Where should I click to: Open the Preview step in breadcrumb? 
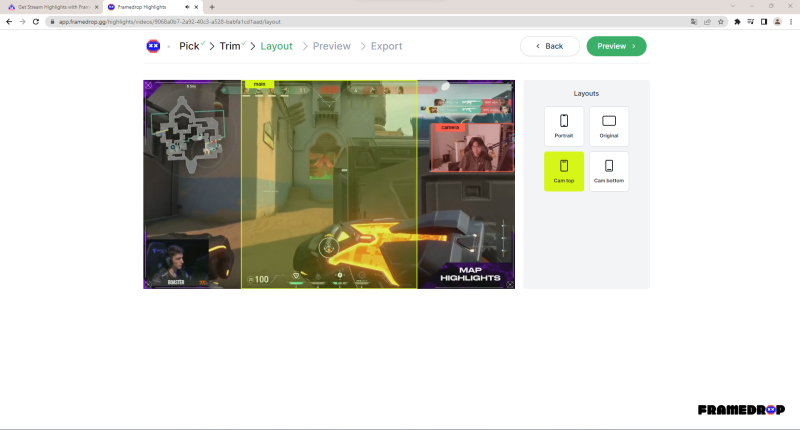[332, 46]
